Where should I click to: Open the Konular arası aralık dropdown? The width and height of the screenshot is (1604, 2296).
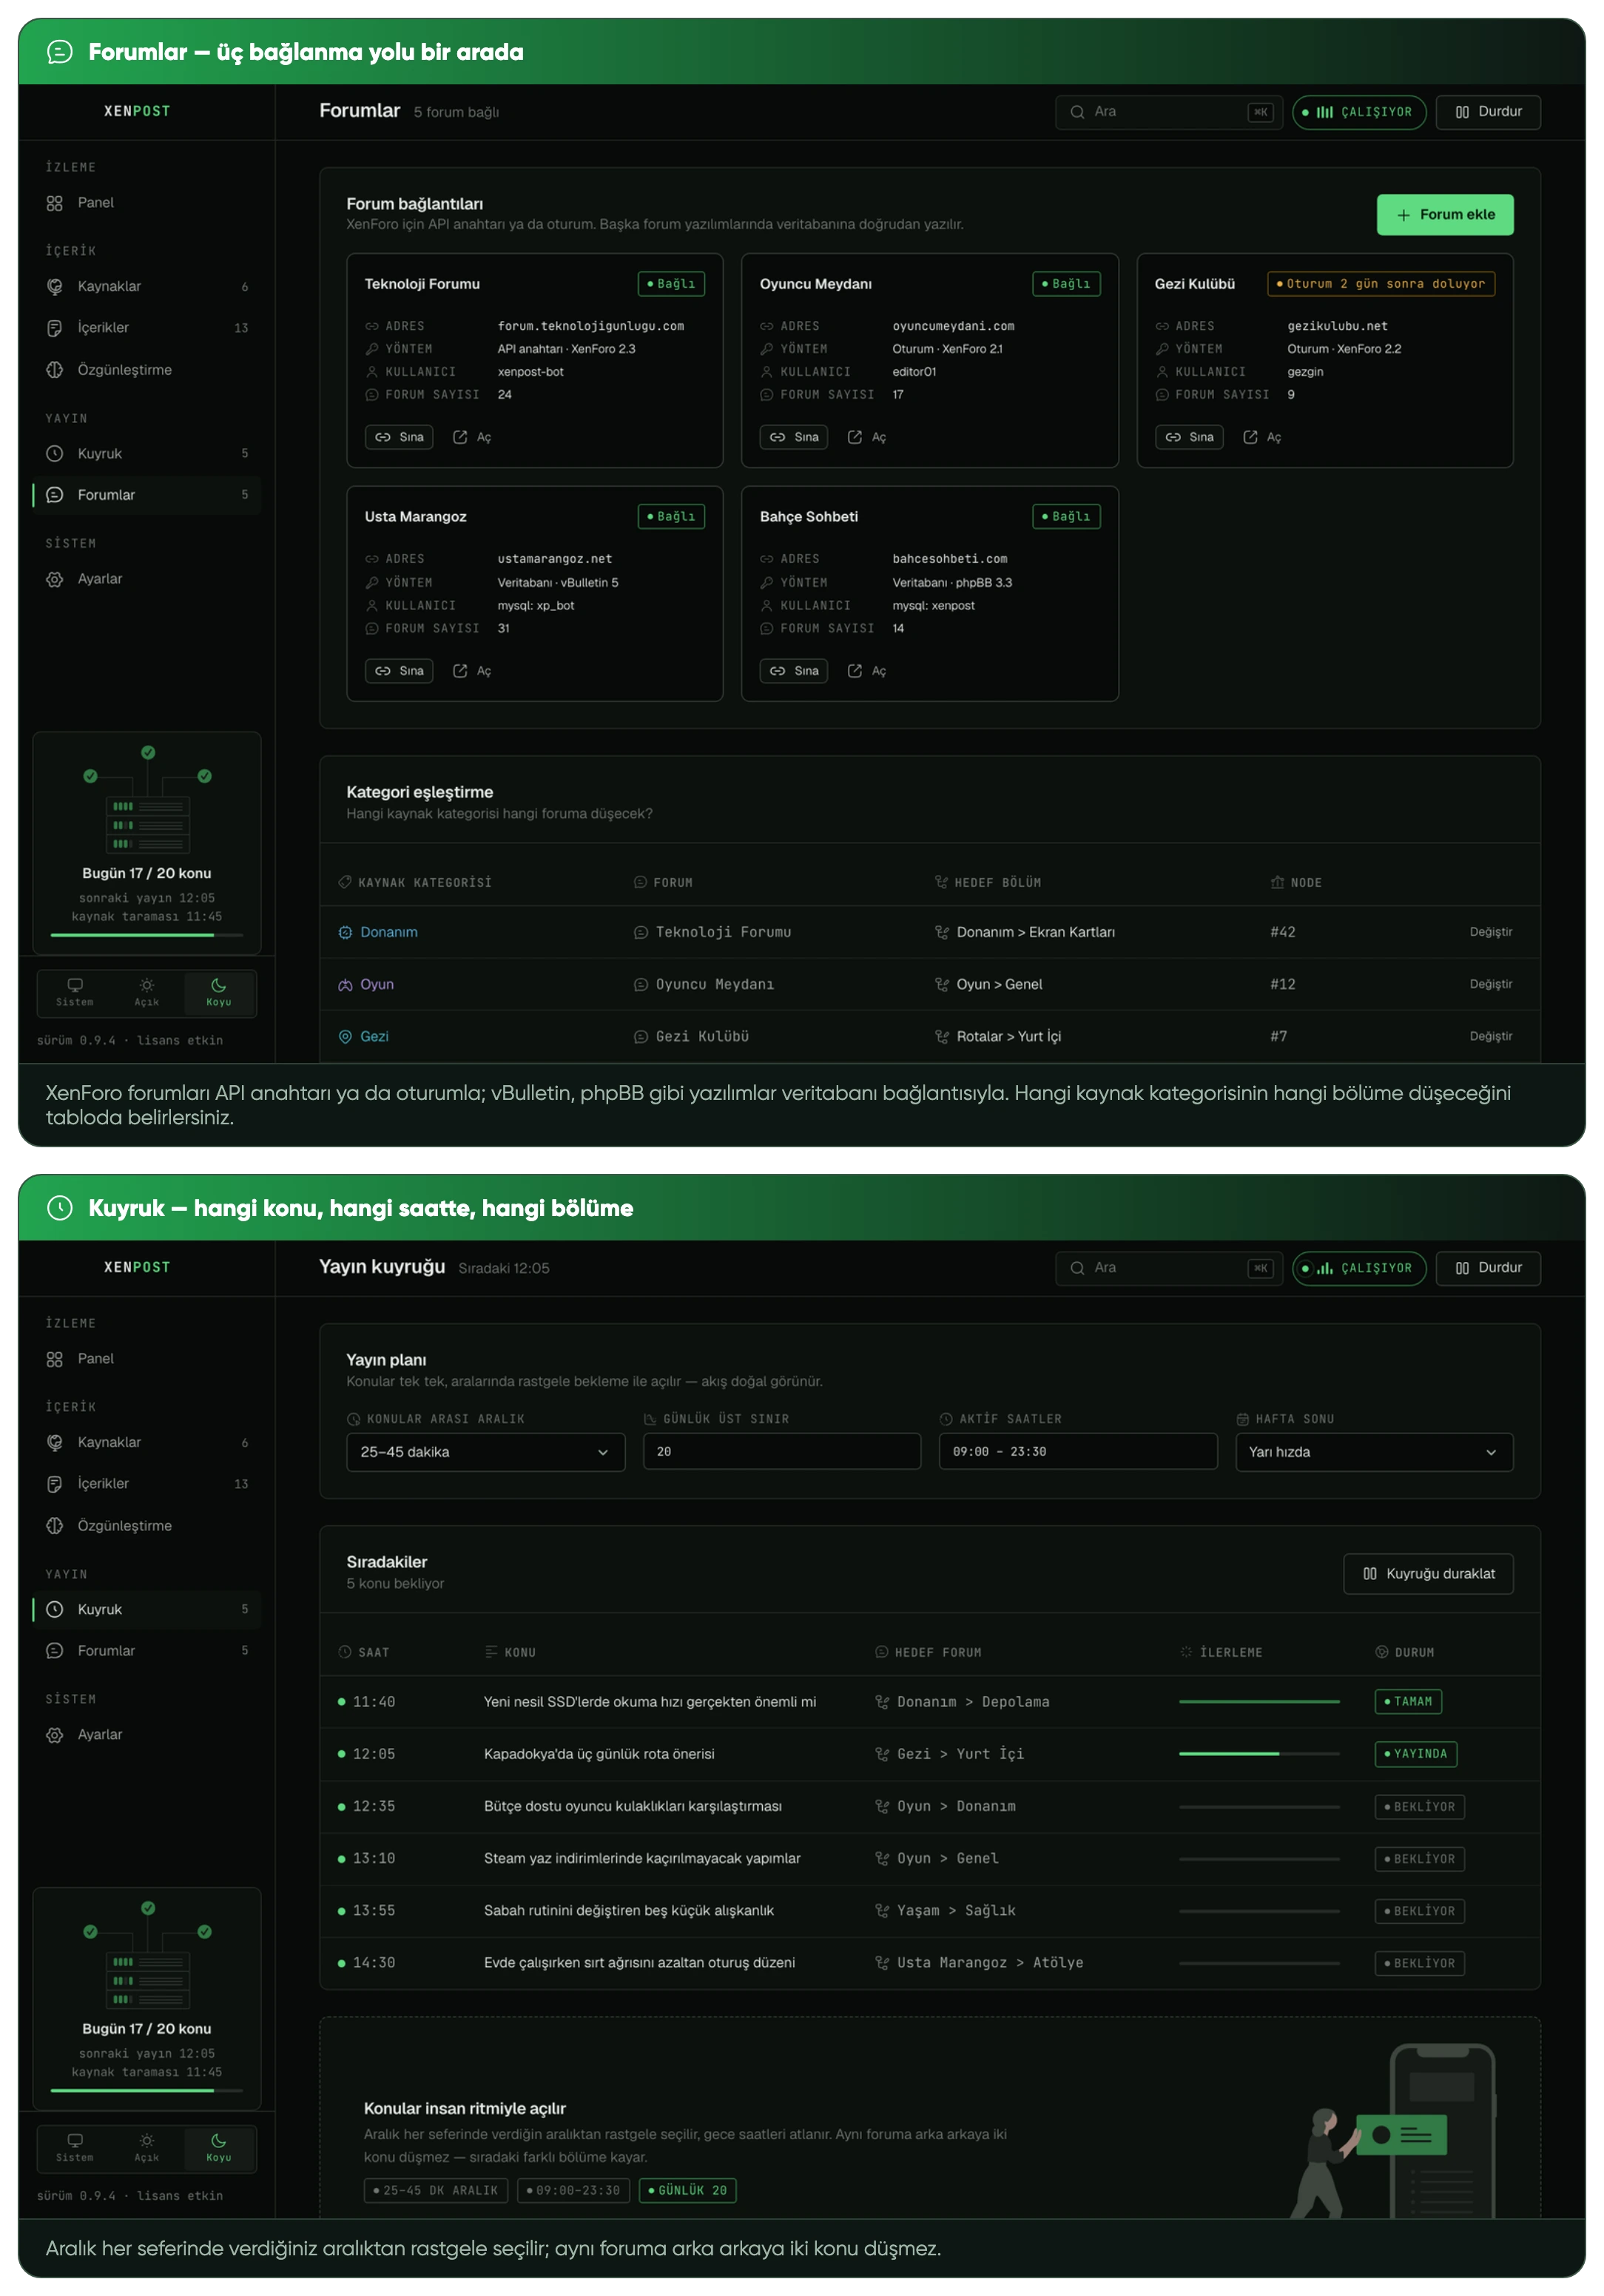click(x=485, y=1452)
